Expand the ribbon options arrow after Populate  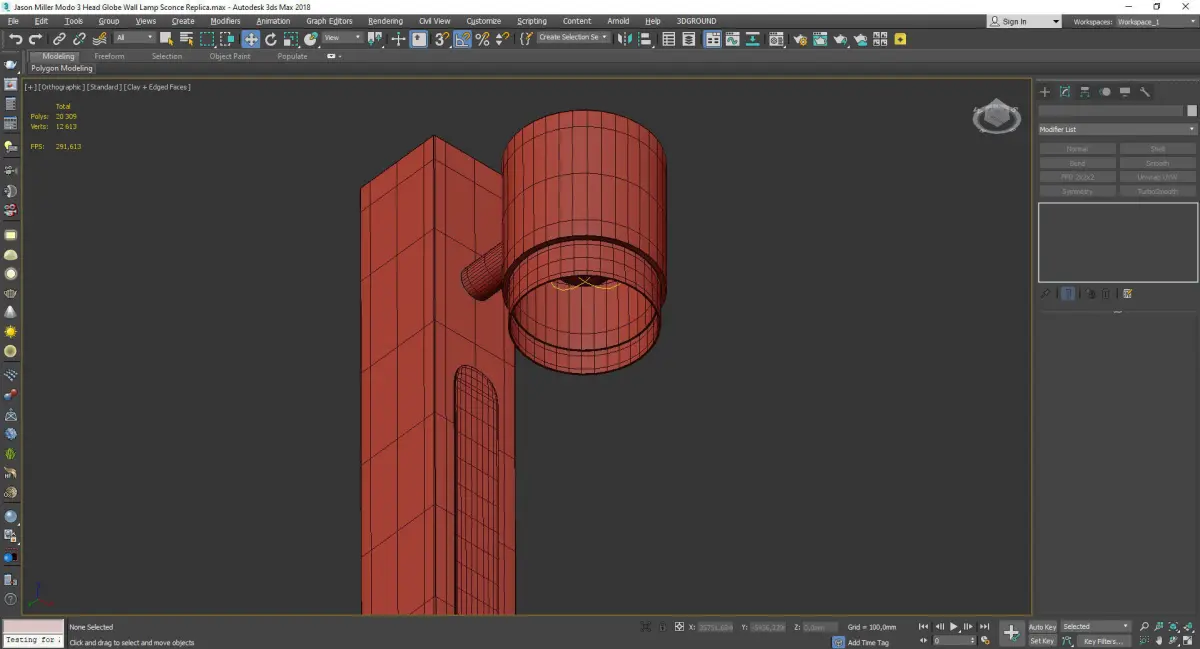(334, 56)
